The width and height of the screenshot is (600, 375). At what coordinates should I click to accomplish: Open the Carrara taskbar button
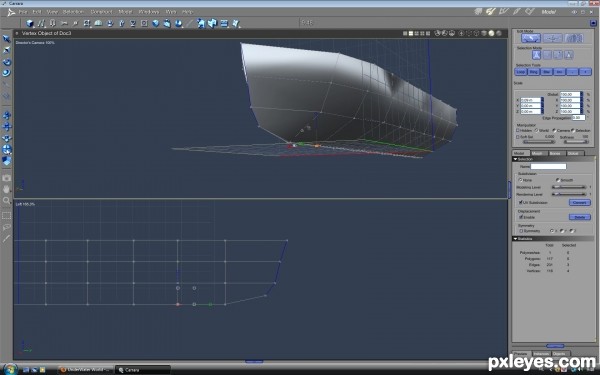pyautogui.click(x=142, y=370)
